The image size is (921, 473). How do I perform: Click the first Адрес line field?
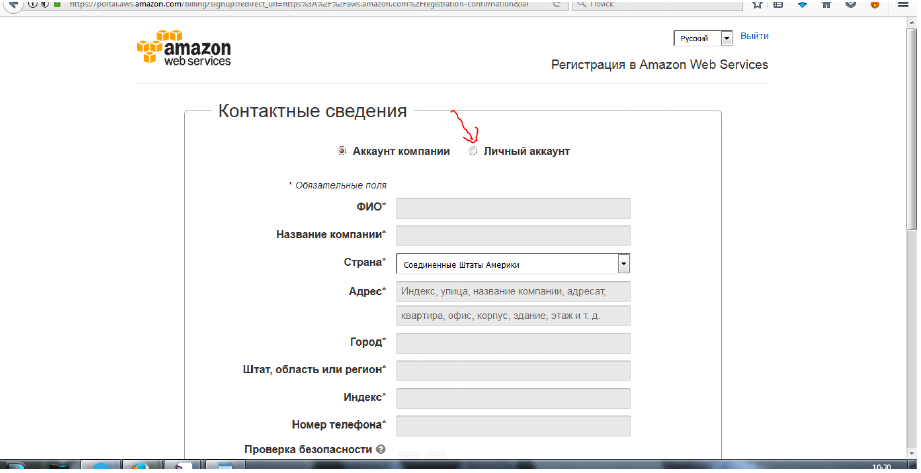513,291
